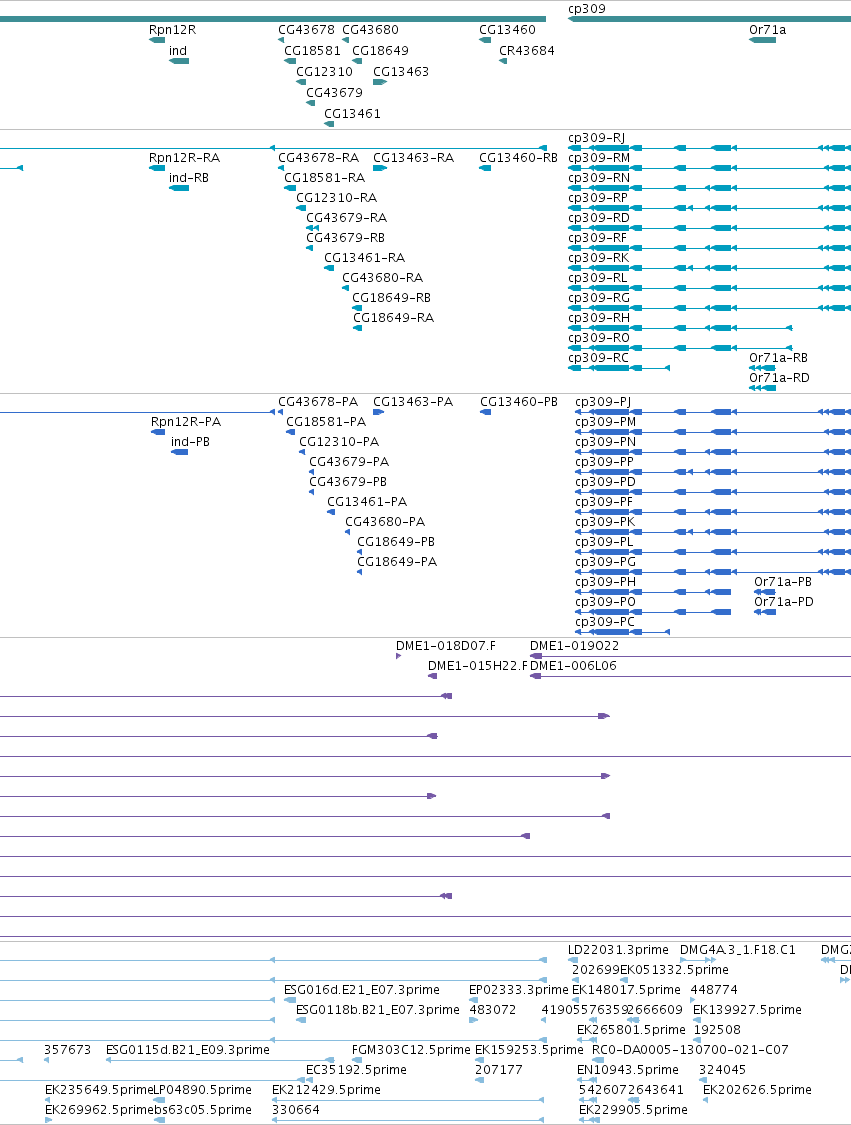Click EST EK235649.5prime

coord(99,1090)
